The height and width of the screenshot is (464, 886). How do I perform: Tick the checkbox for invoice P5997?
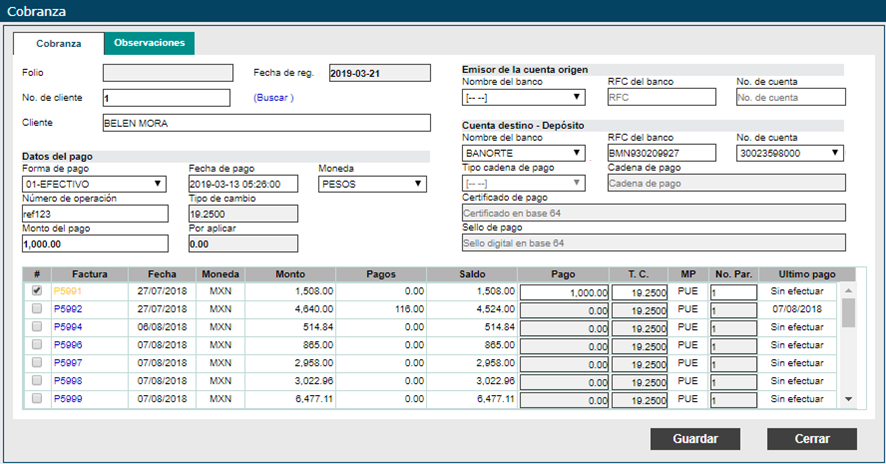pyautogui.click(x=37, y=363)
